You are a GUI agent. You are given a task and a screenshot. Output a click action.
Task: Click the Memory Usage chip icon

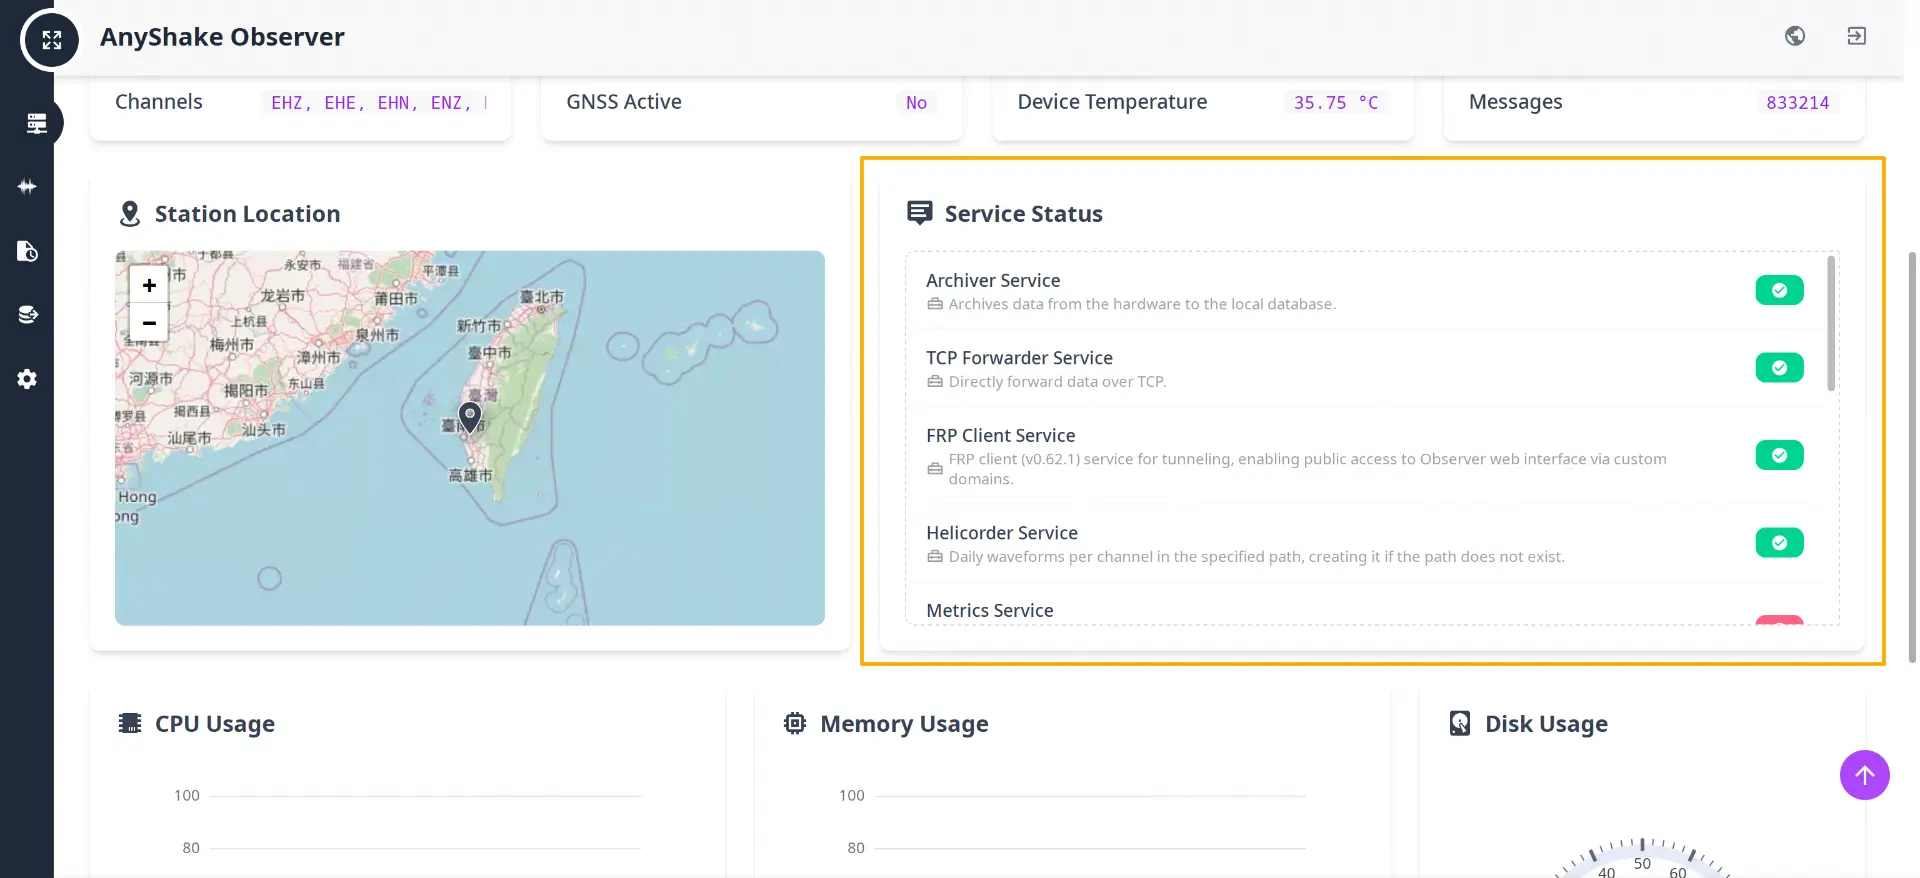795,723
